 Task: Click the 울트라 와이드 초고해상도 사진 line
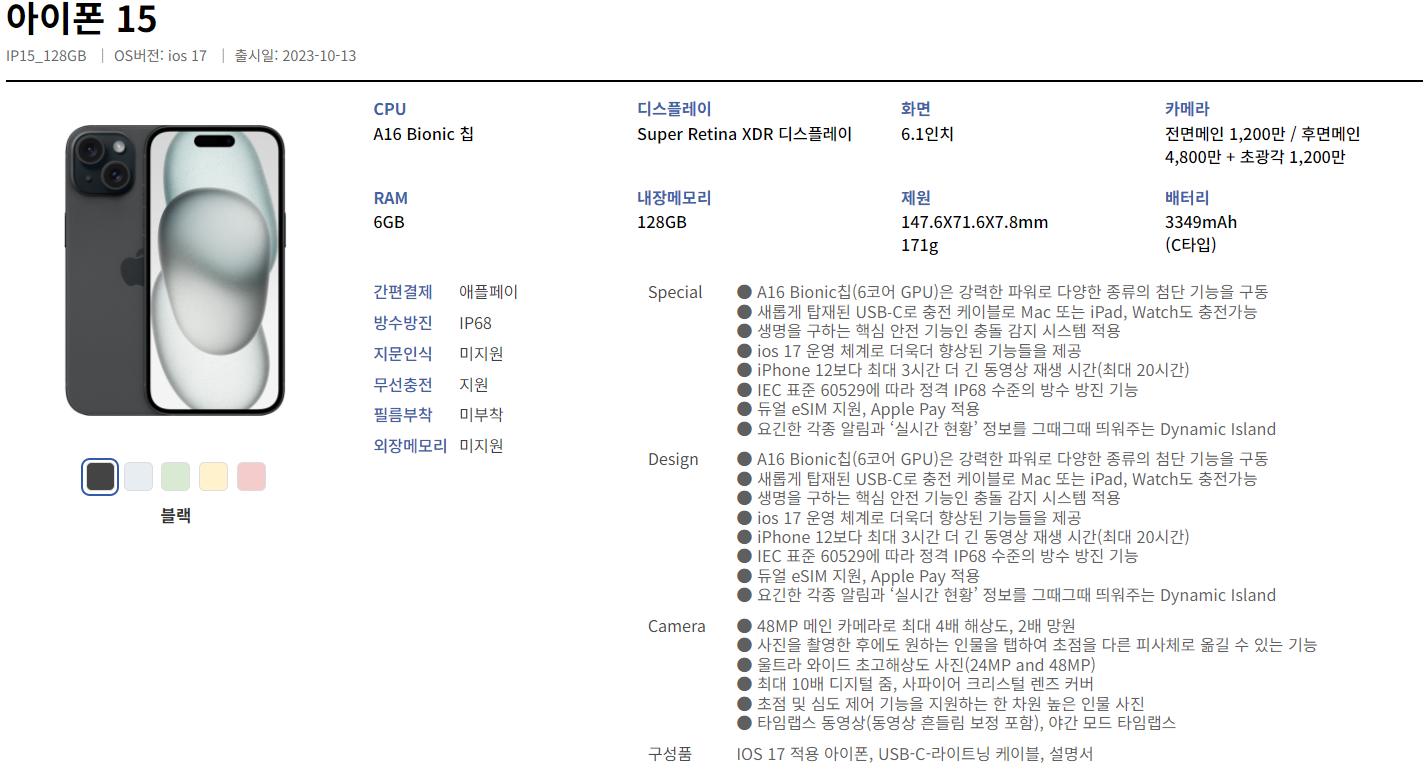[916, 665]
